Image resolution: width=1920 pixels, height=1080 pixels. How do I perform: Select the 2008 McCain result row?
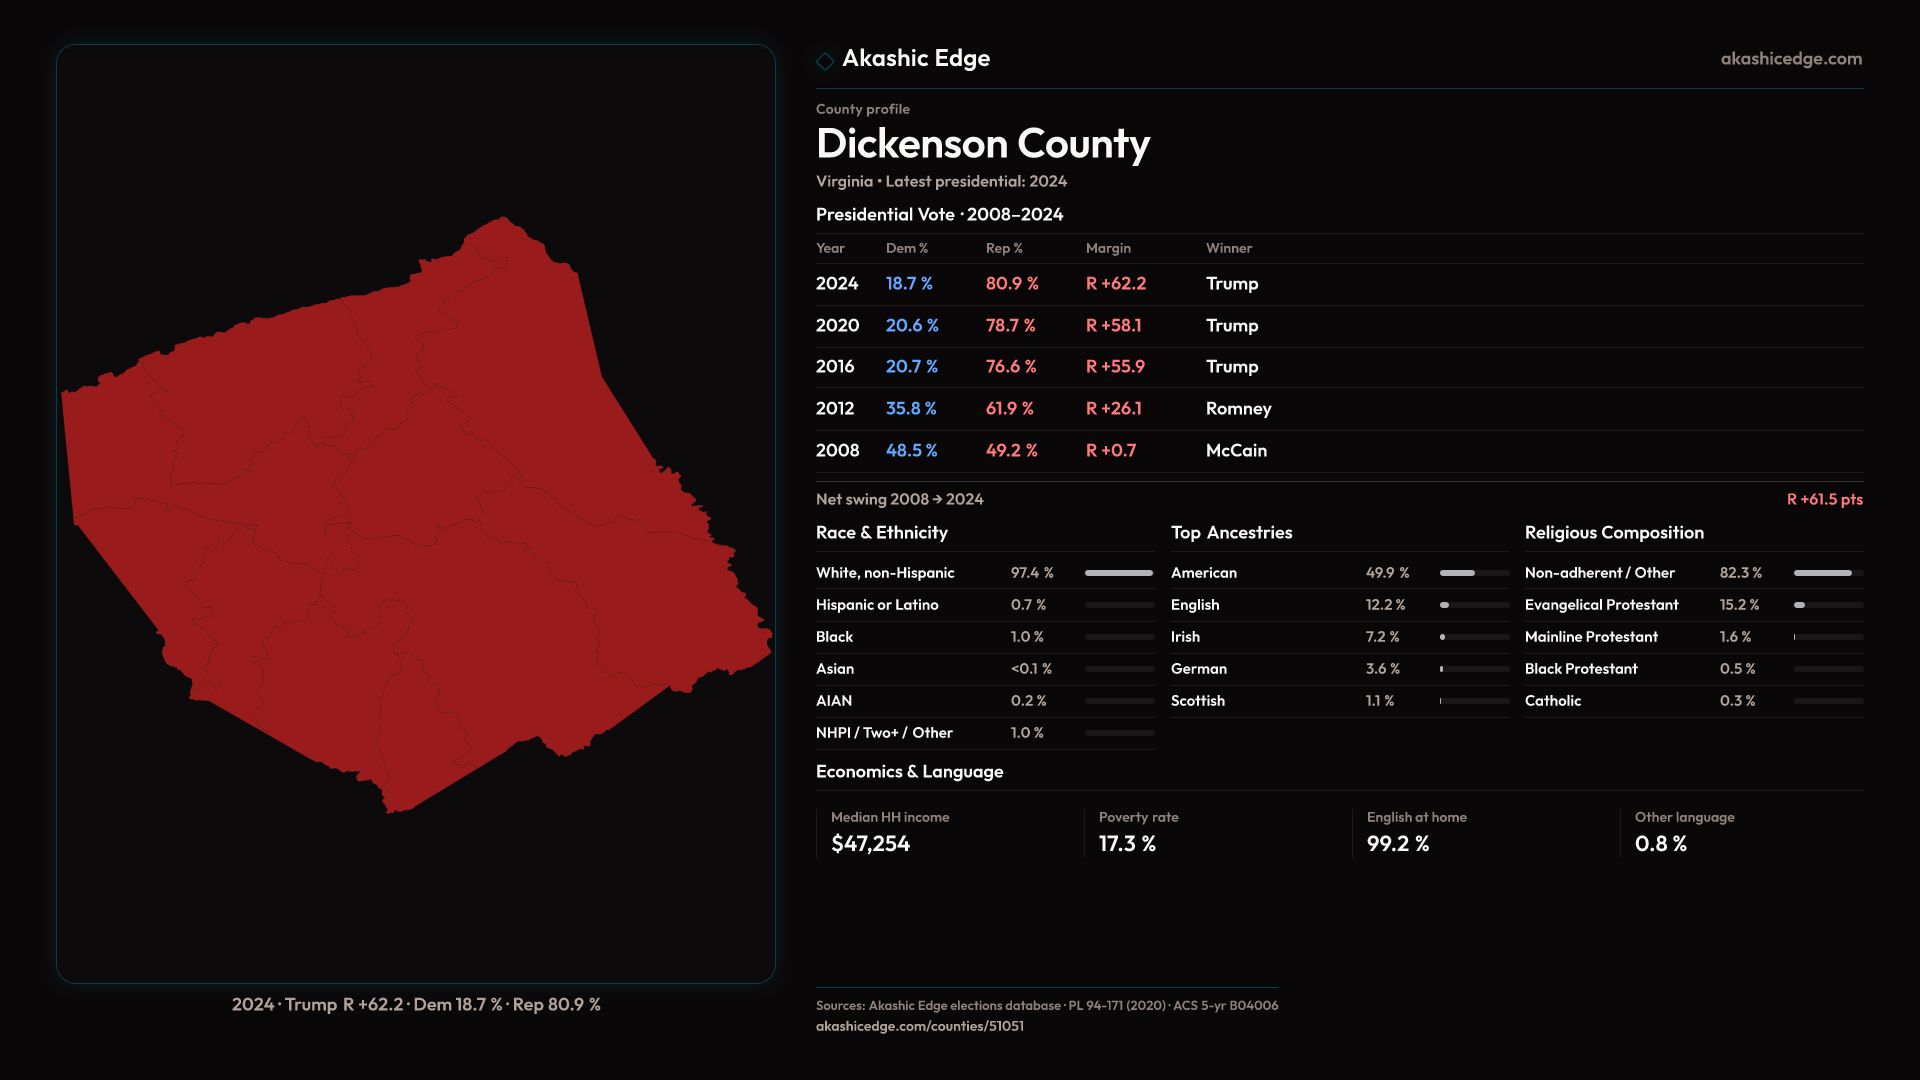point(1040,451)
